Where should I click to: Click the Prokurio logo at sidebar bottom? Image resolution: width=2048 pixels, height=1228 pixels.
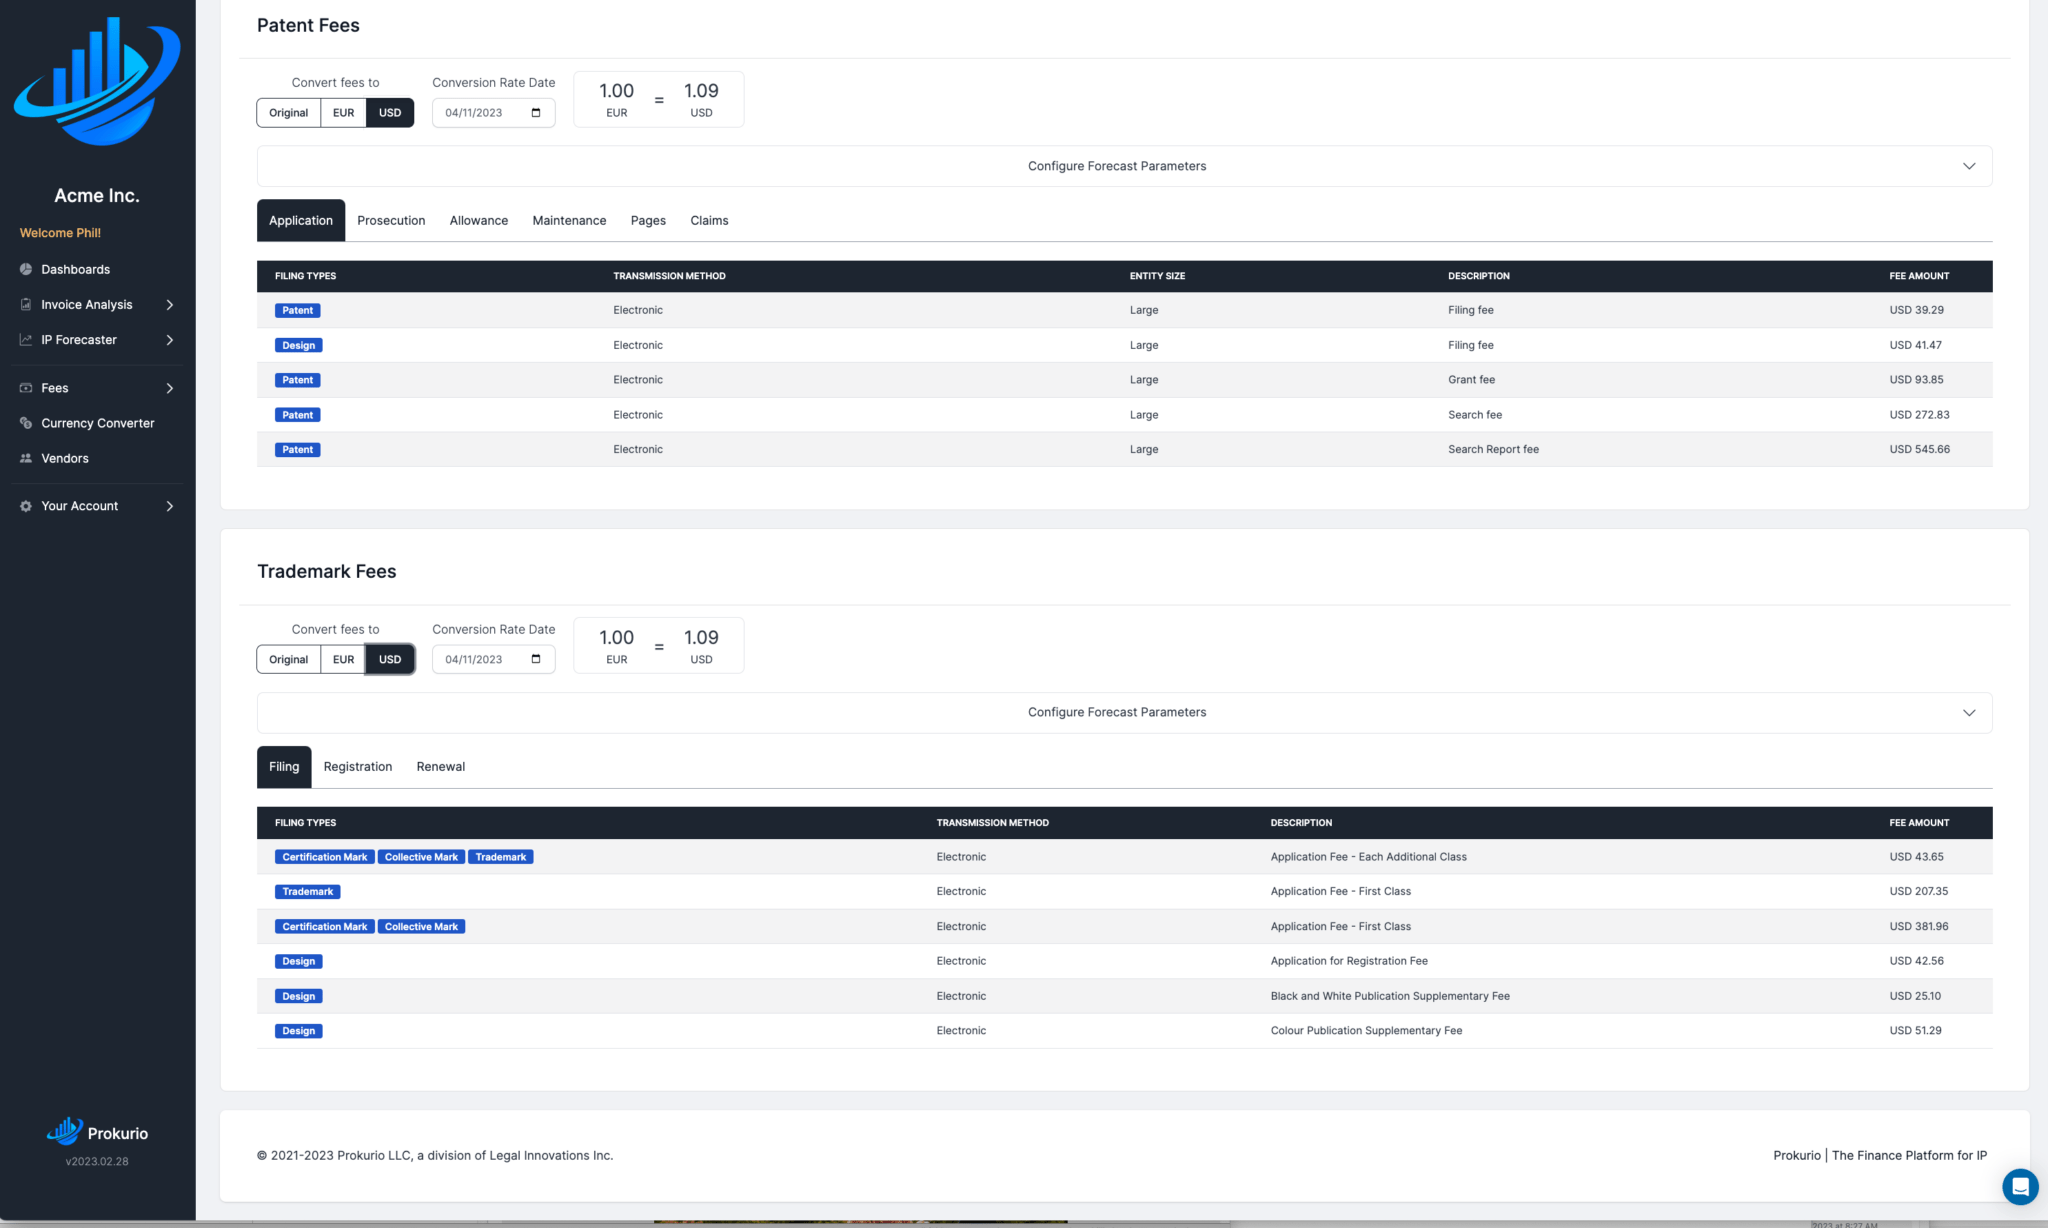coord(97,1132)
